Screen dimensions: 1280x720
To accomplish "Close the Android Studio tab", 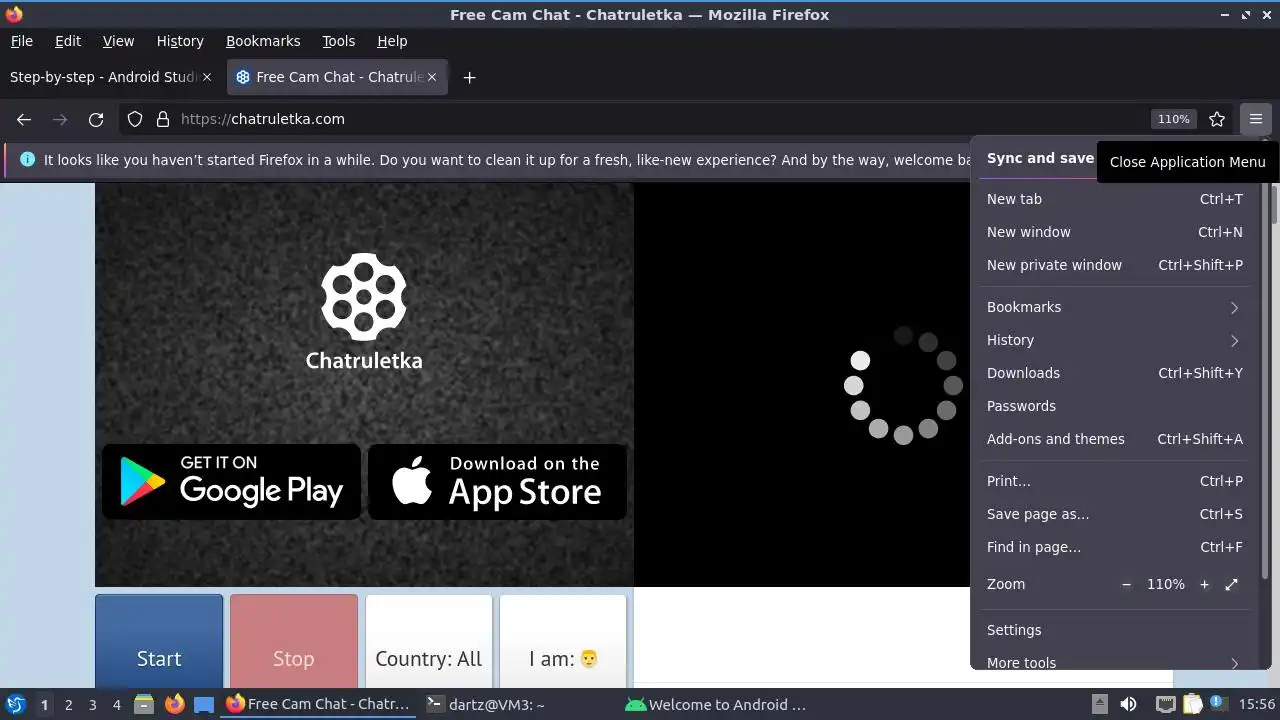I will pyautogui.click(x=207, y=77).
